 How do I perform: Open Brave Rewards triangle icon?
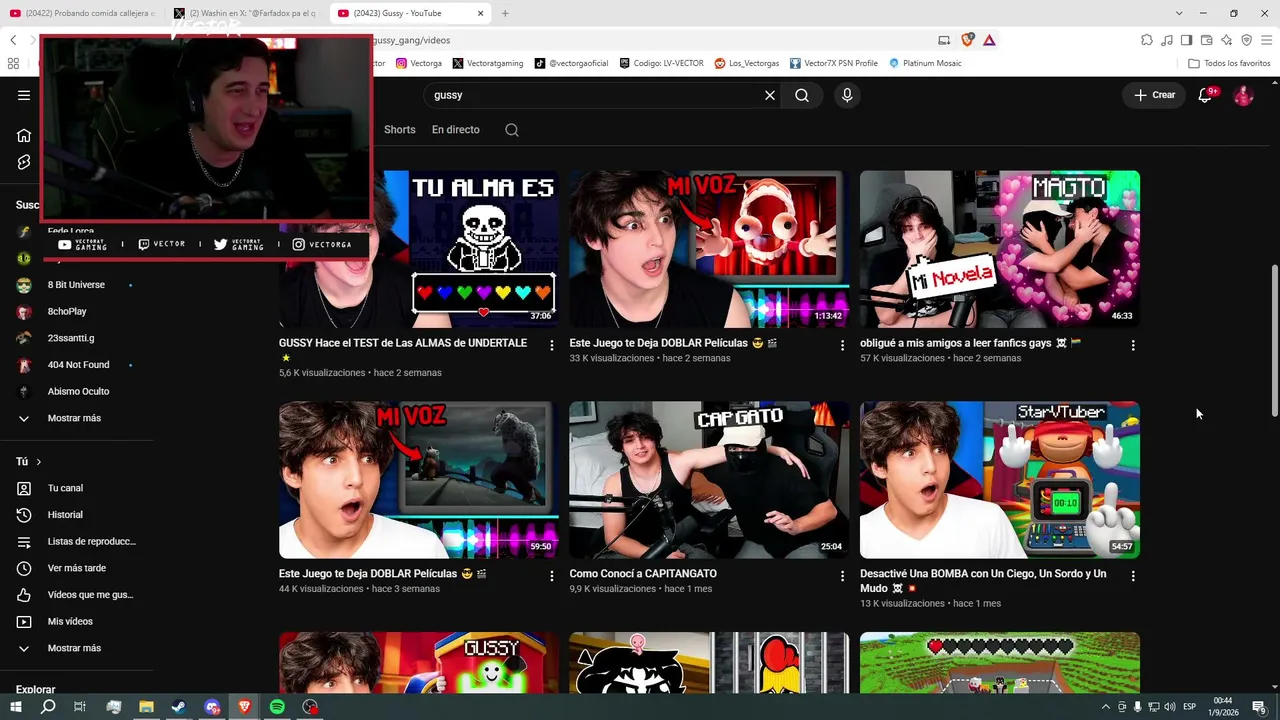989,40
